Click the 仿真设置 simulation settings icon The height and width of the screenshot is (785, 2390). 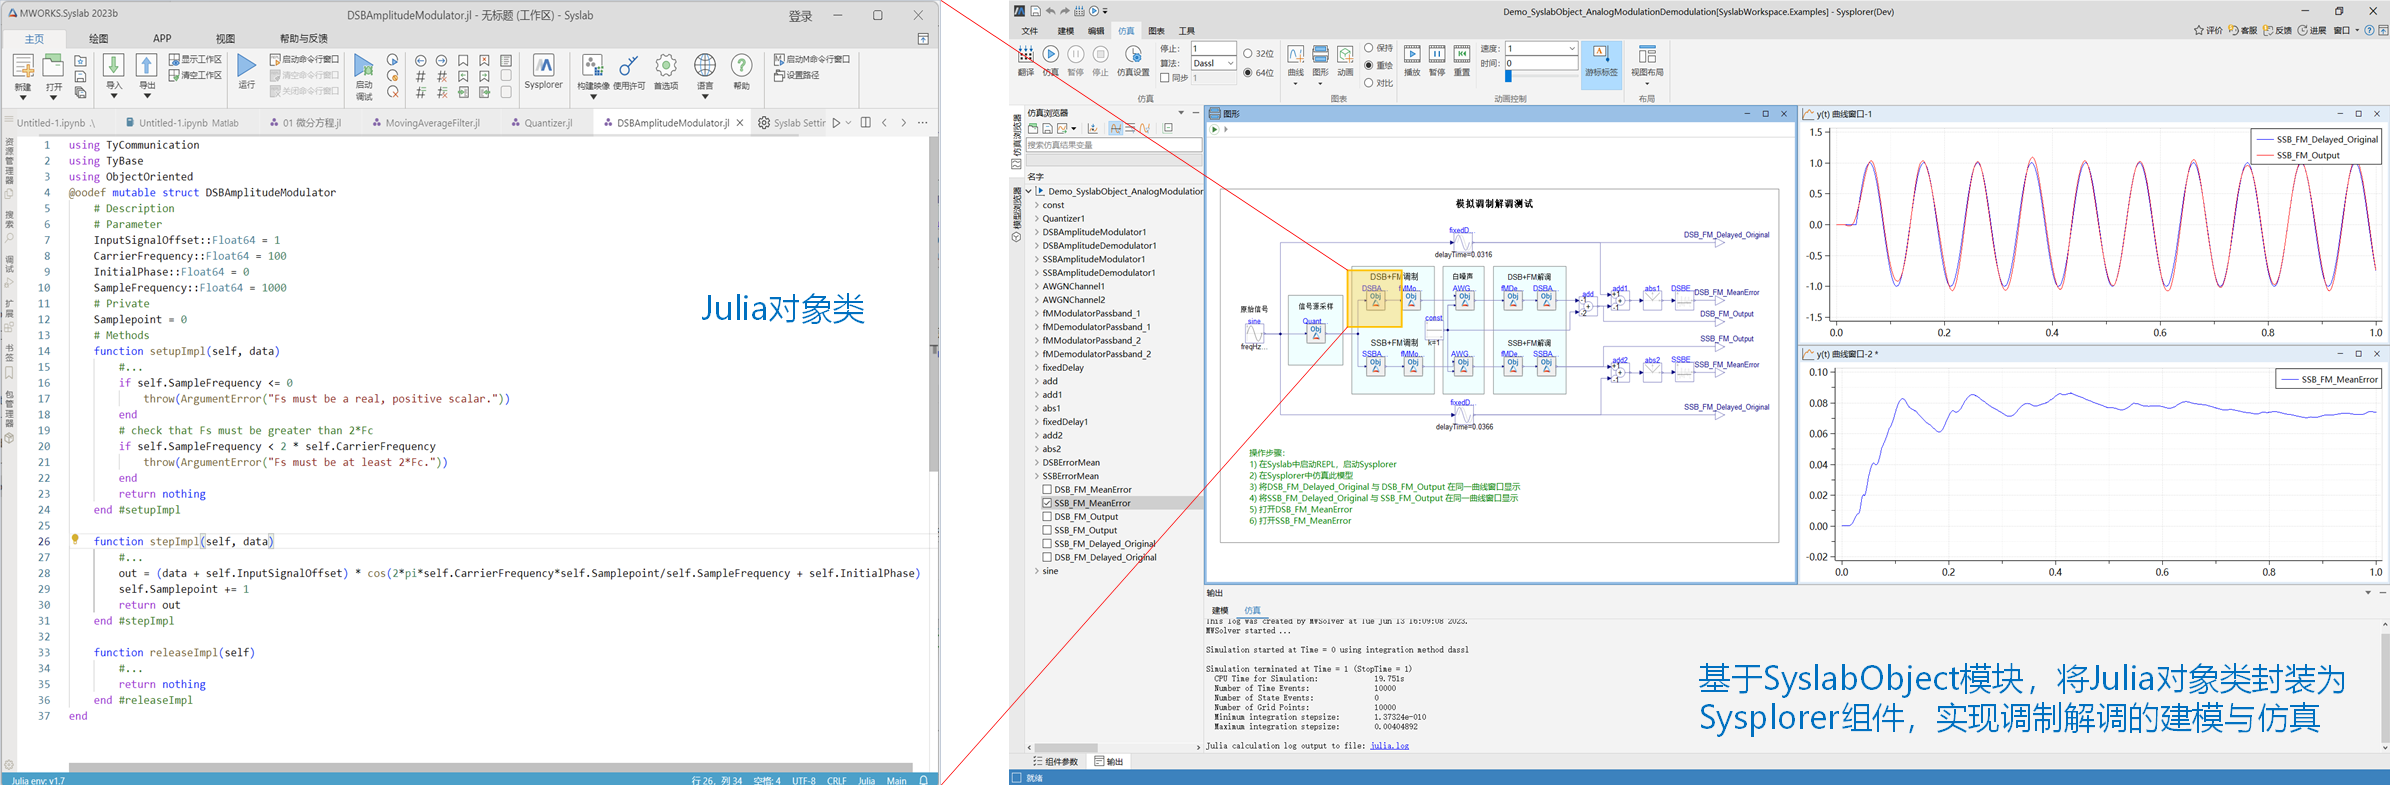(1133, 55)
